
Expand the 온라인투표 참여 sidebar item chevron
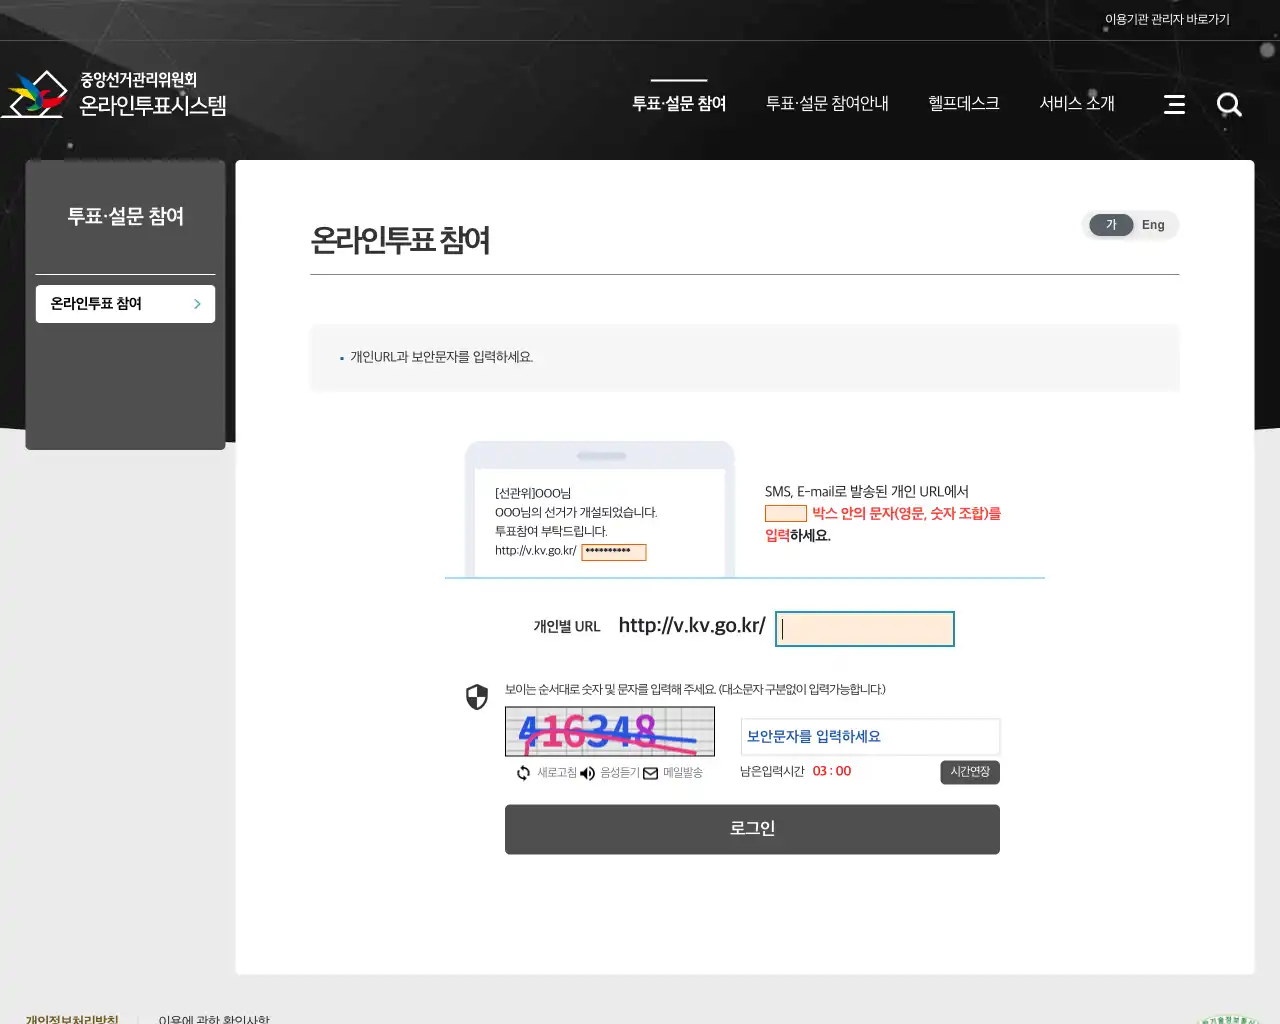197,303
